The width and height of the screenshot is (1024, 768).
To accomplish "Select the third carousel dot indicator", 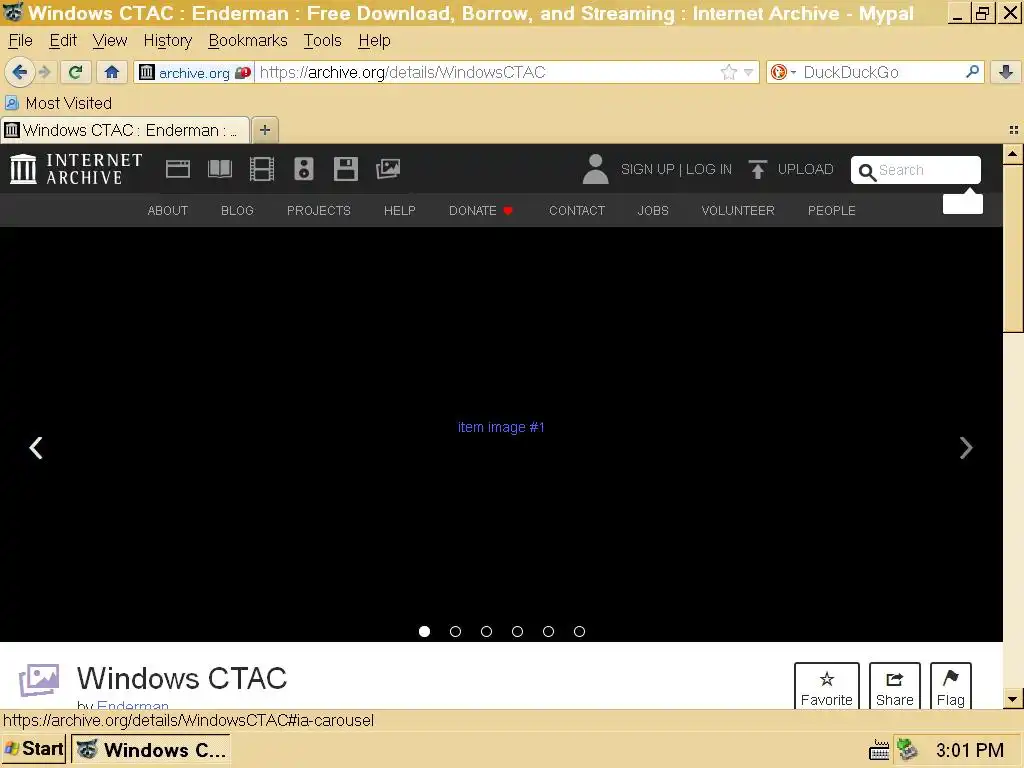I will (x=487, y=632).
